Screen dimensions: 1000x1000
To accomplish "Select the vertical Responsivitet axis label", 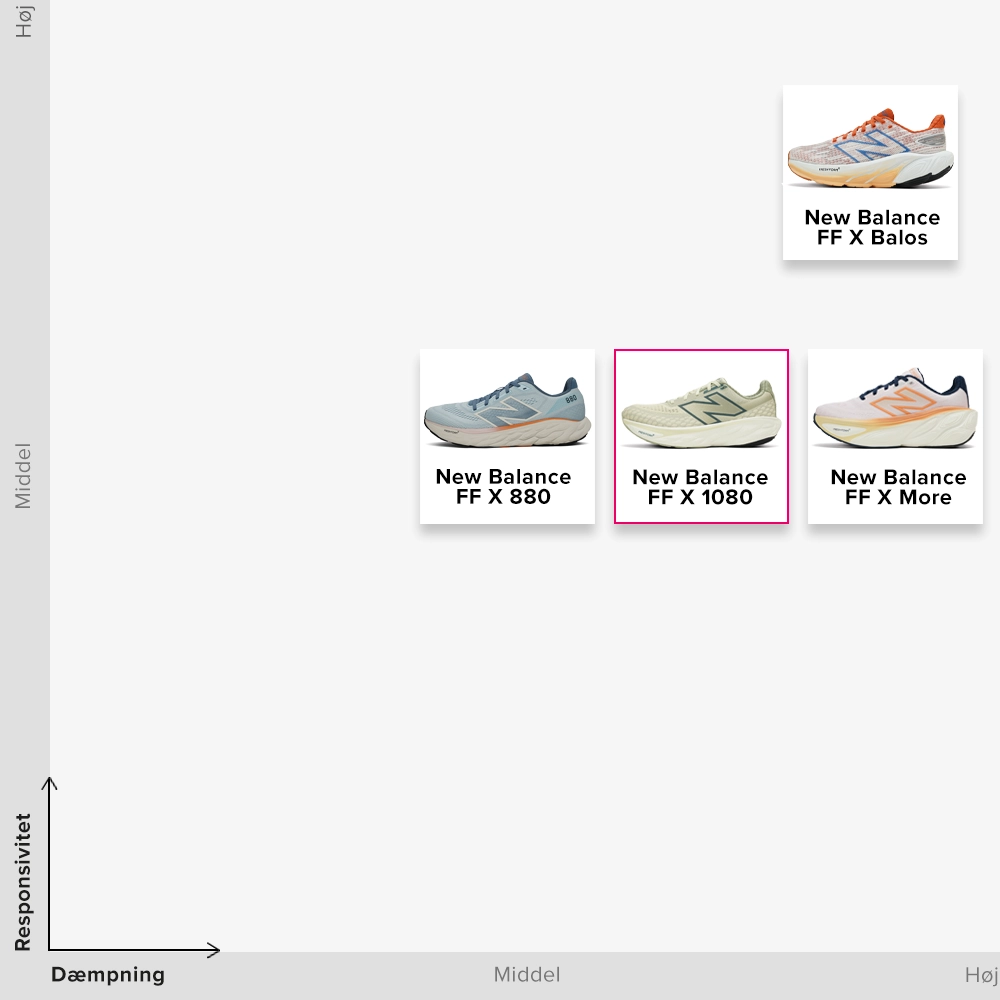I will point(23,881).
